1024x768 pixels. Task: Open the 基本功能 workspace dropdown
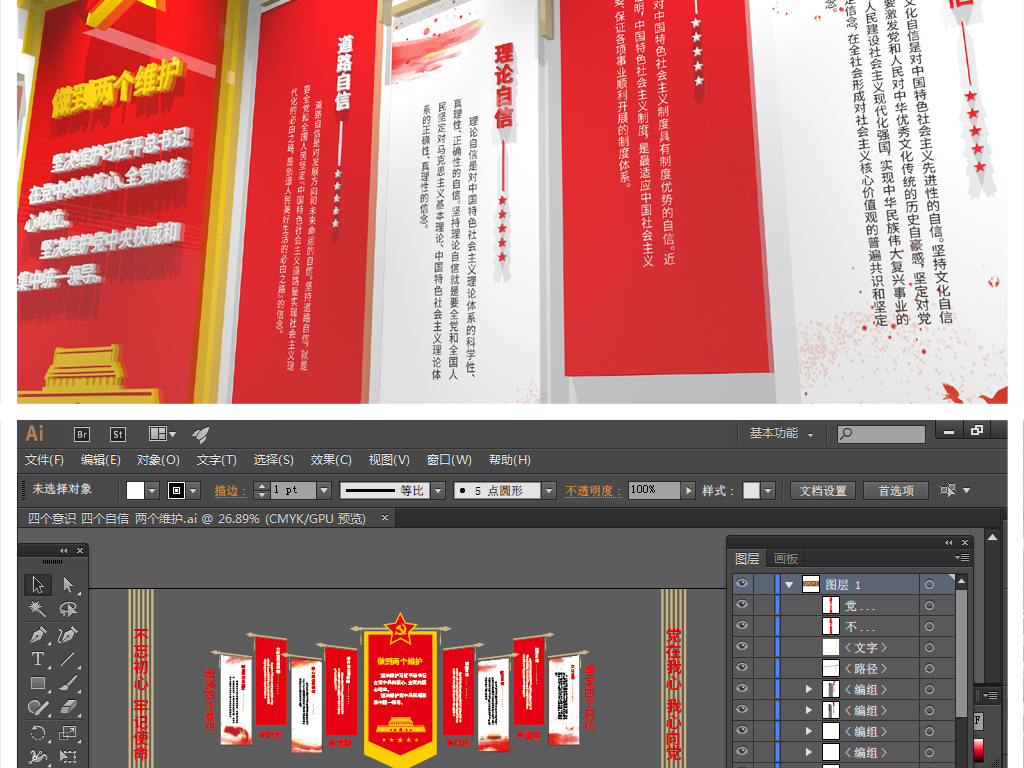point(781,434)
